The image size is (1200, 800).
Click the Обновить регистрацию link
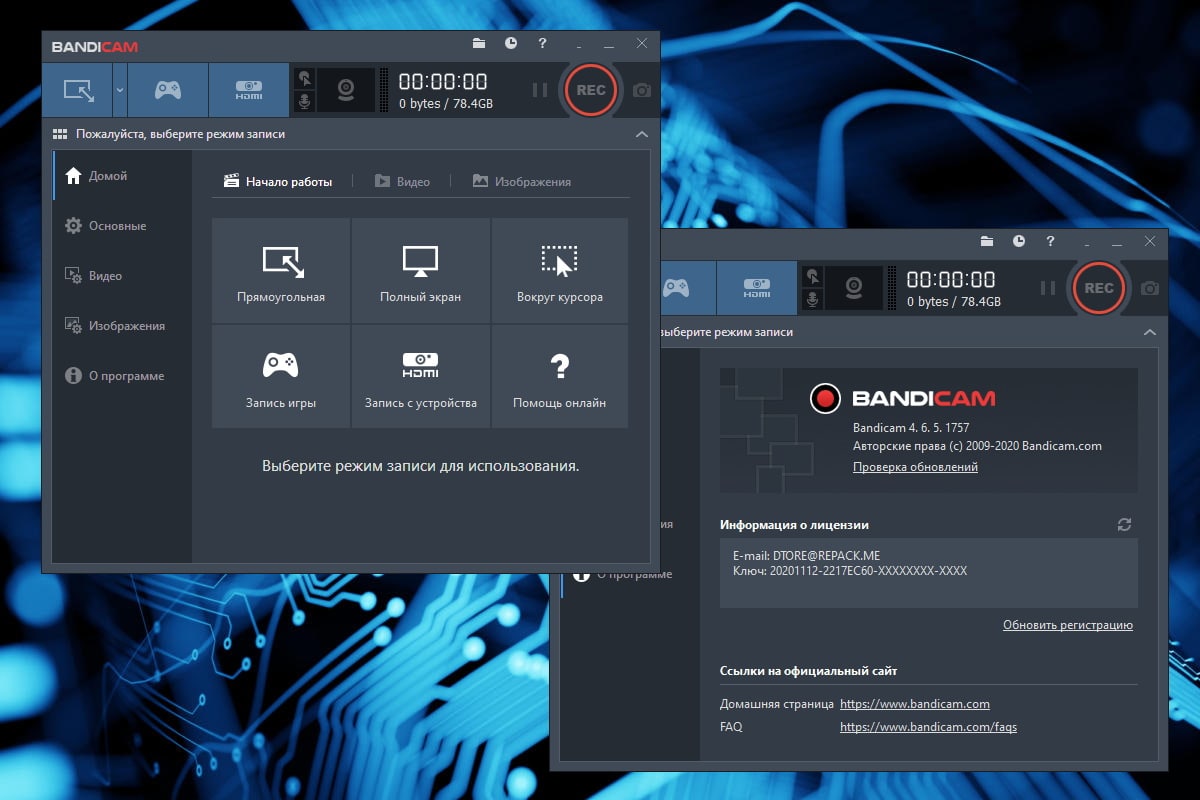tap(1068, 625)
